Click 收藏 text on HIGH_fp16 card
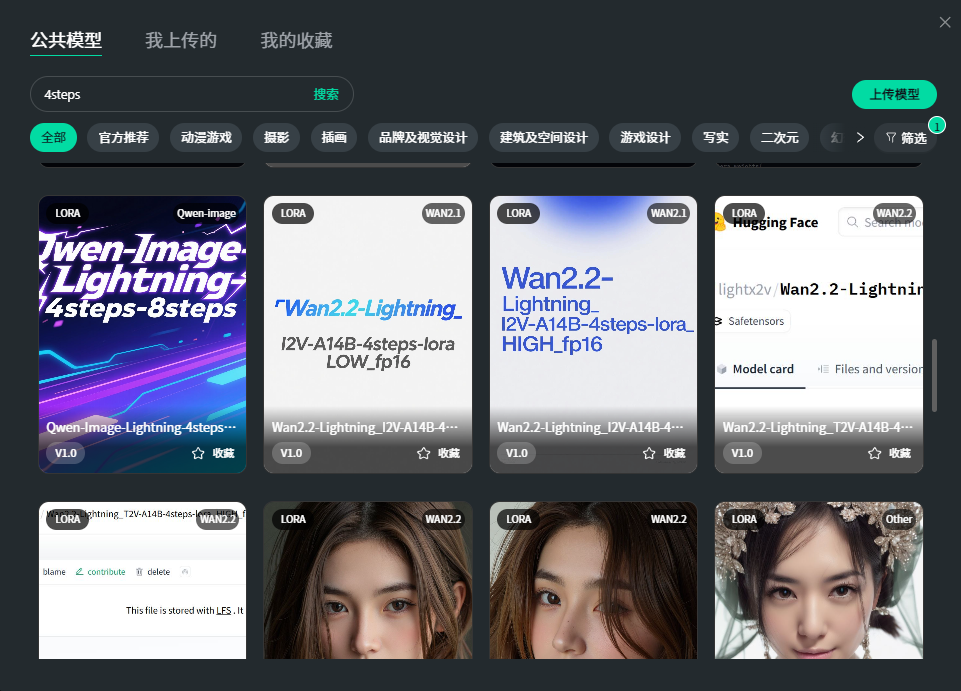The width and height of the screenshot is (961, 691). point(674,453)
